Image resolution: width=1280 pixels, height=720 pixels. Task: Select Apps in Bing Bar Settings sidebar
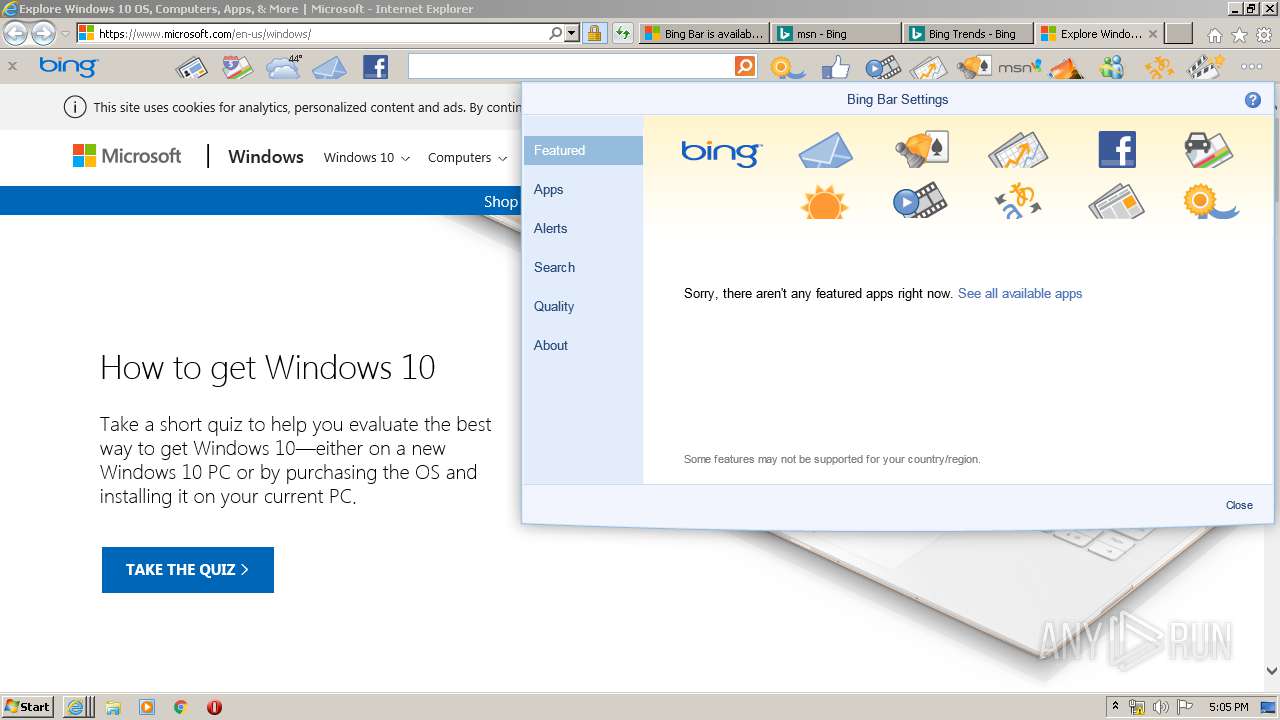click(x=548, y=189)
